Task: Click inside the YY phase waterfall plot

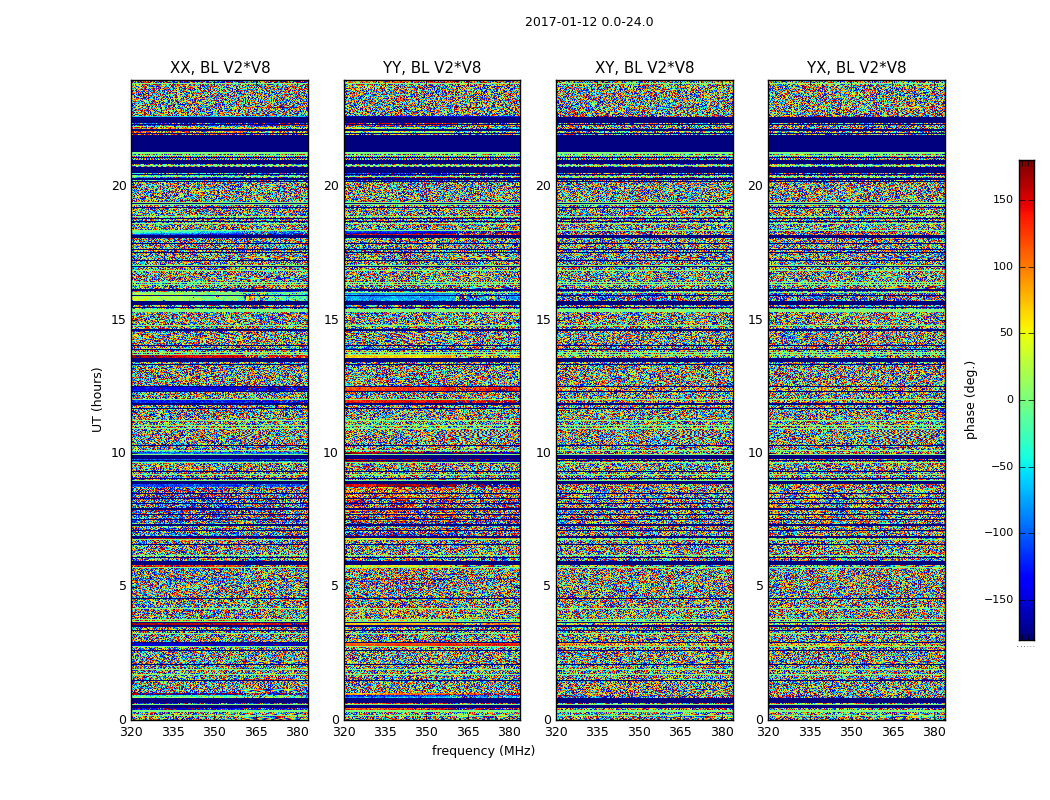Action: pos(432,400)
